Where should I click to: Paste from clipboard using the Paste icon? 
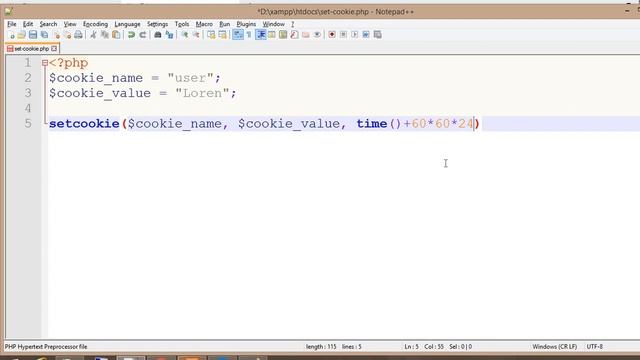point(116,35)
